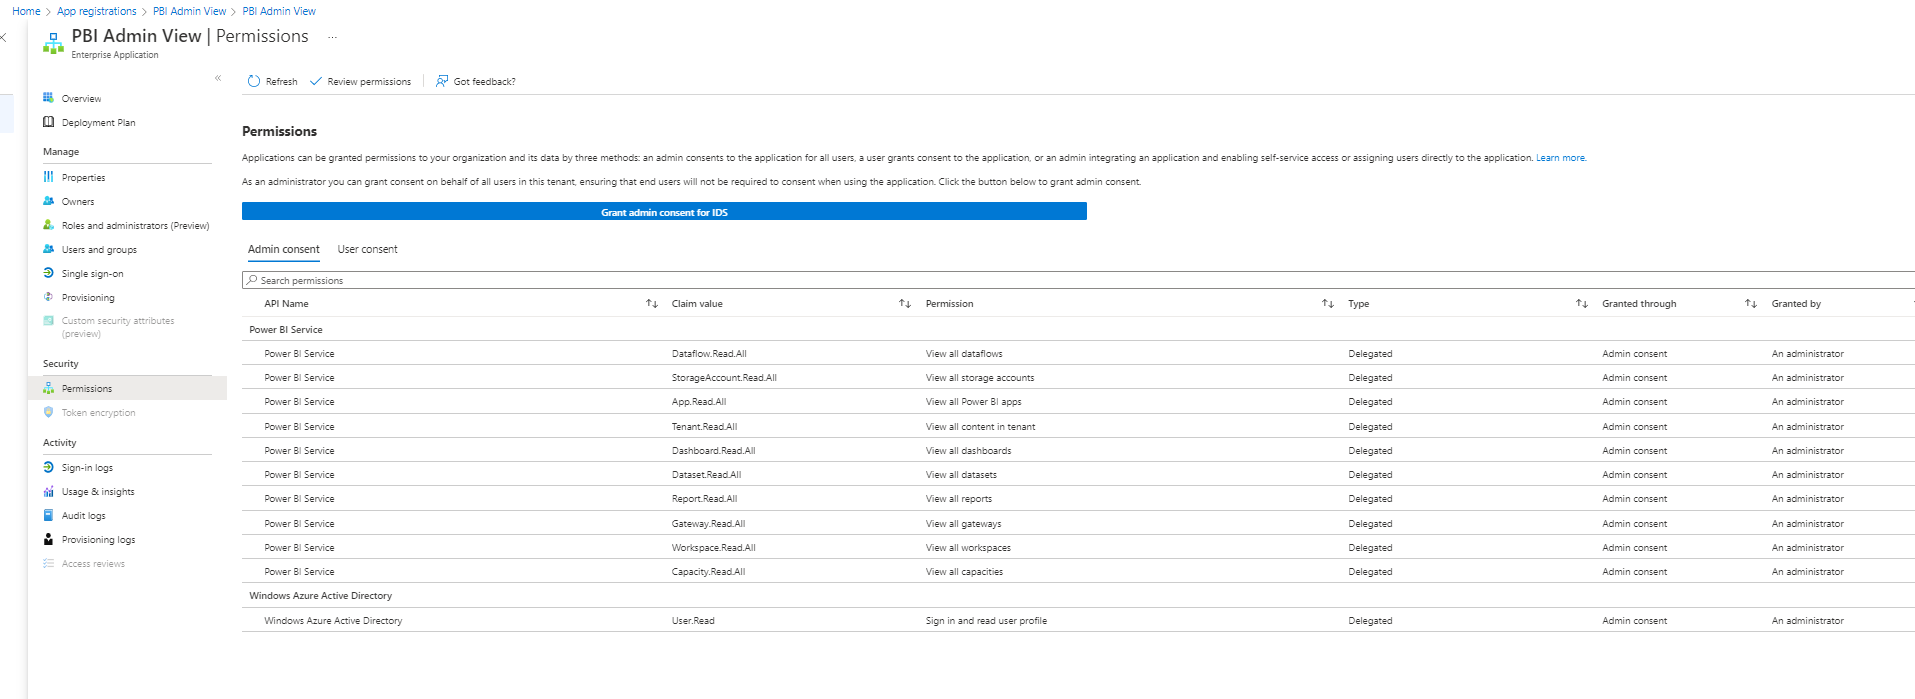Open the Provisioning icon

48,297
